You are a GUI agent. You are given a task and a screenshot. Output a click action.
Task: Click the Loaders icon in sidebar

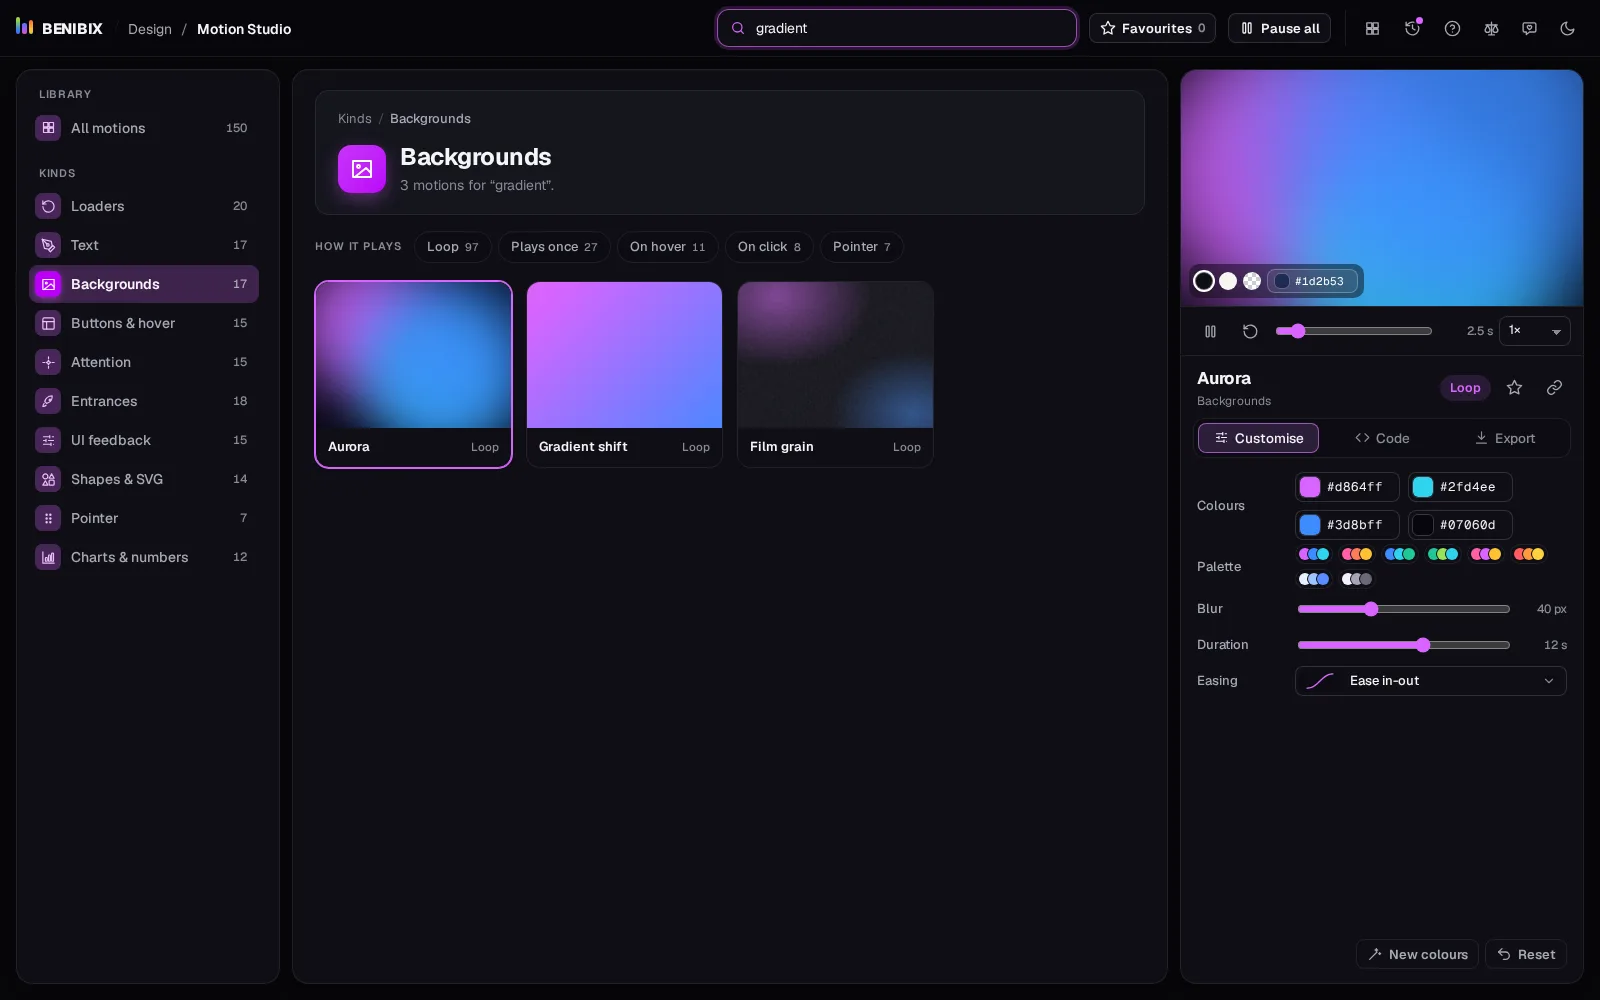(48, 206)
